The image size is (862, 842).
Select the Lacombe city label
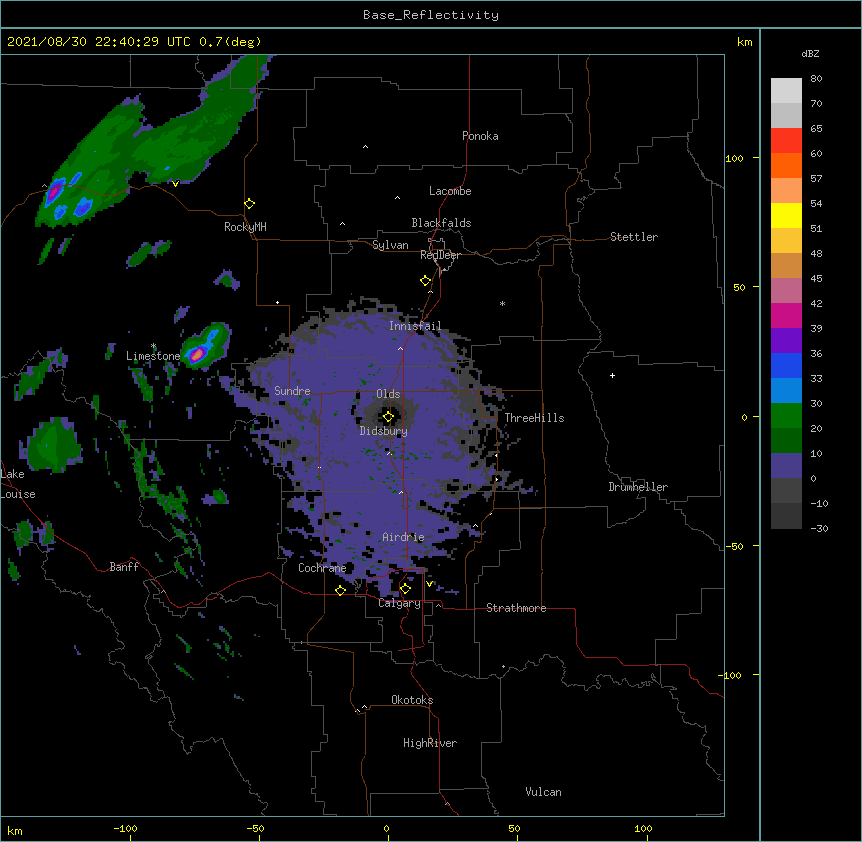point(450,191)
